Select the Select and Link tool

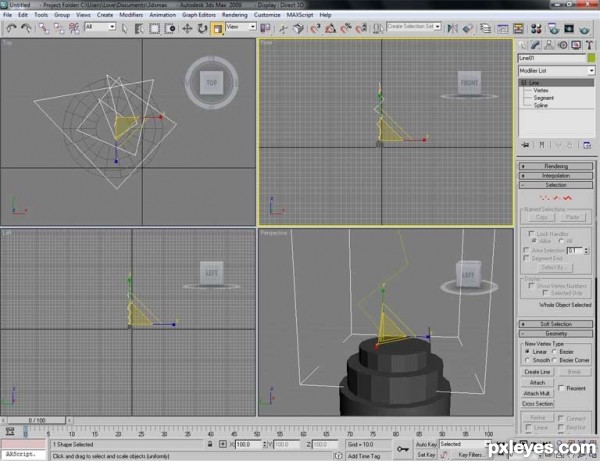(x=44, y=28)
